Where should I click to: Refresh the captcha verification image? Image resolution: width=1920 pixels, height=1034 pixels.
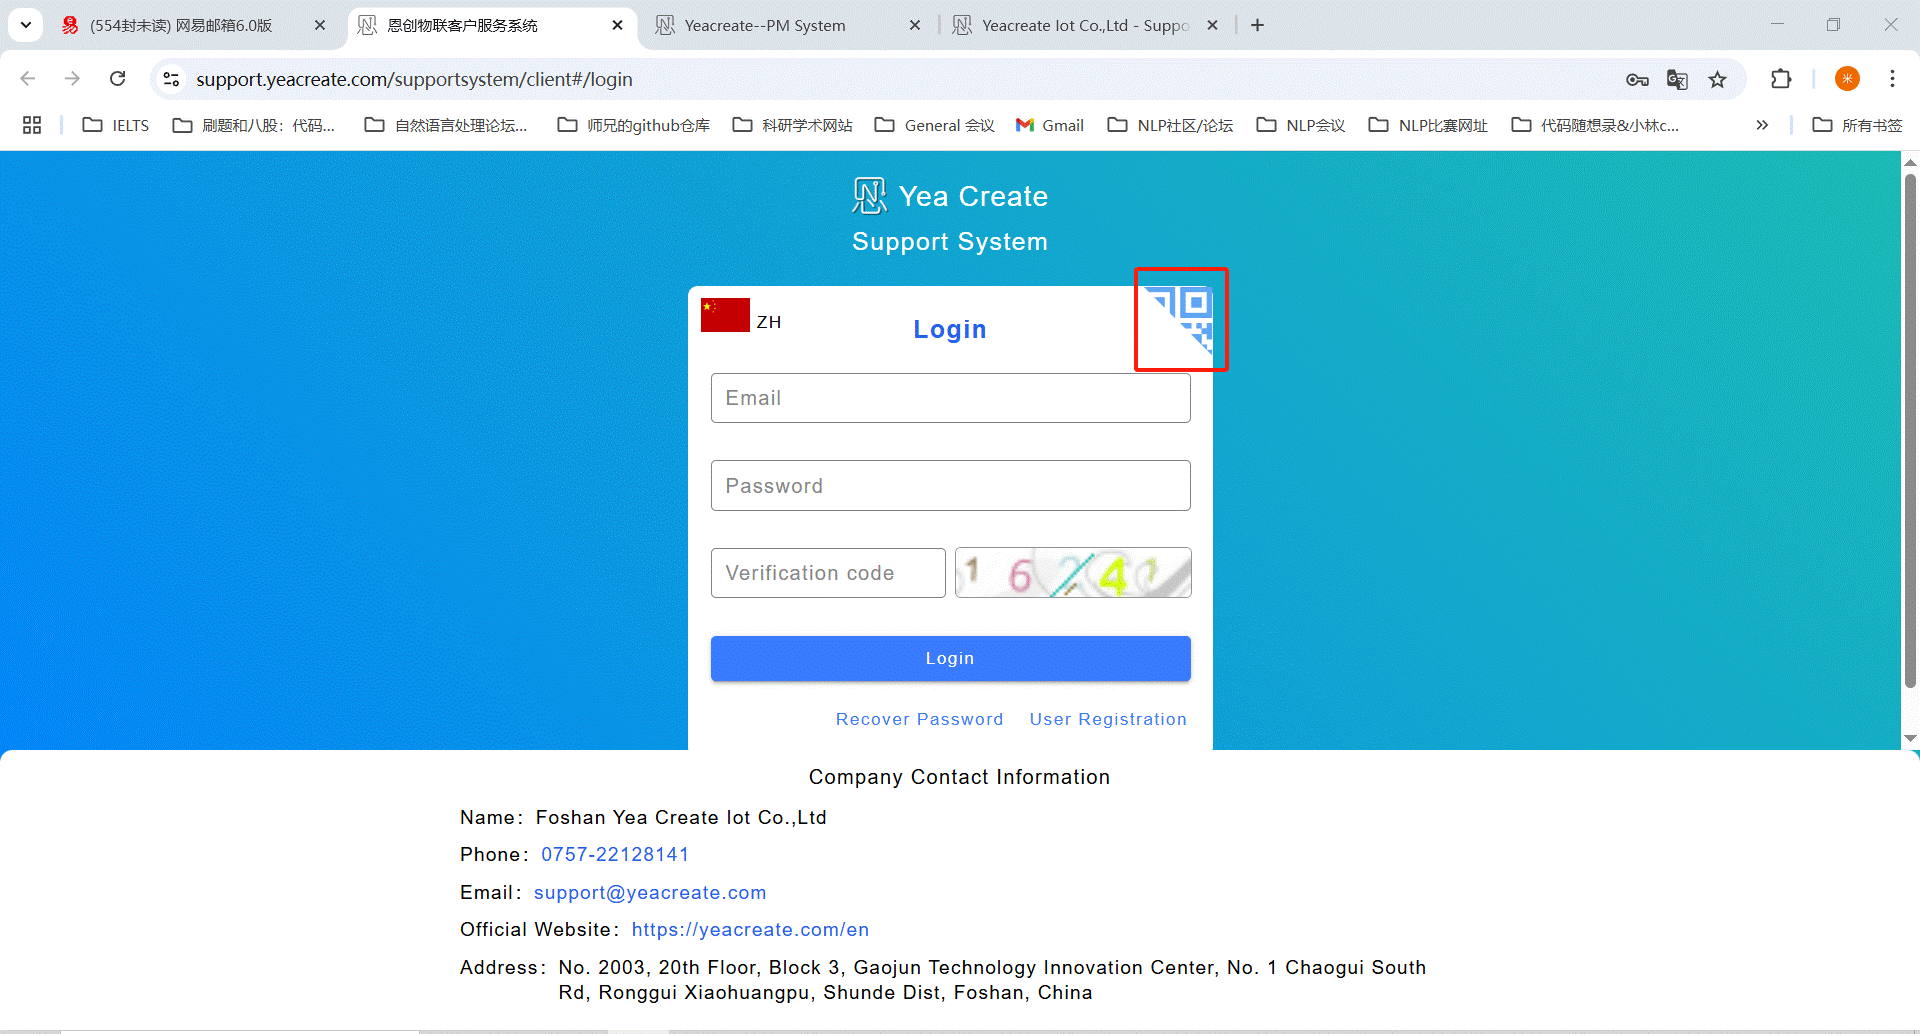point(1072,573)
